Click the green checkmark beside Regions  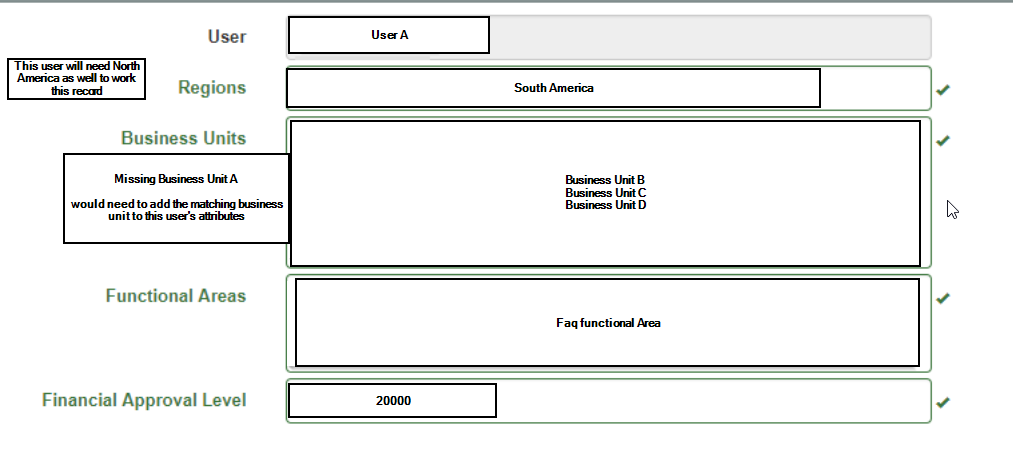tap(942, 90)
